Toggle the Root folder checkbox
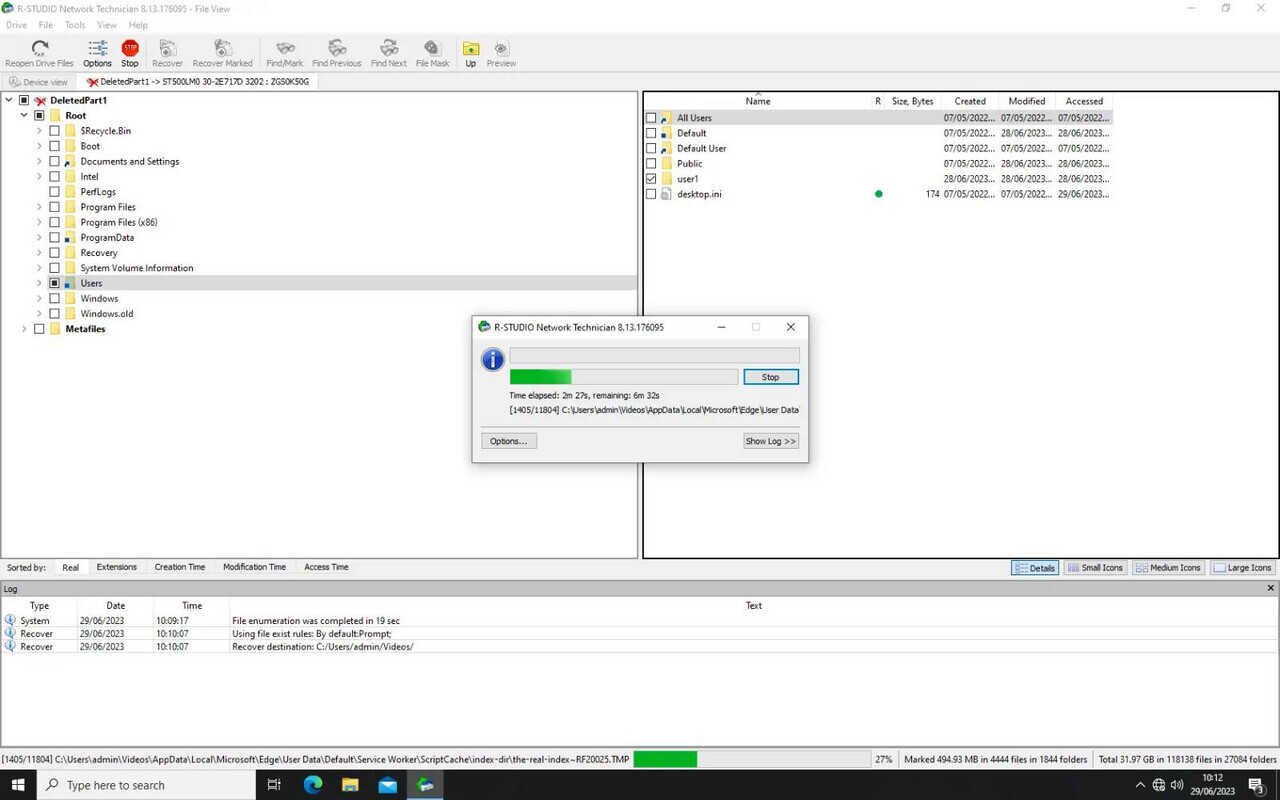The width and height of the screenshot is (1280, 800). coord(39,116)
